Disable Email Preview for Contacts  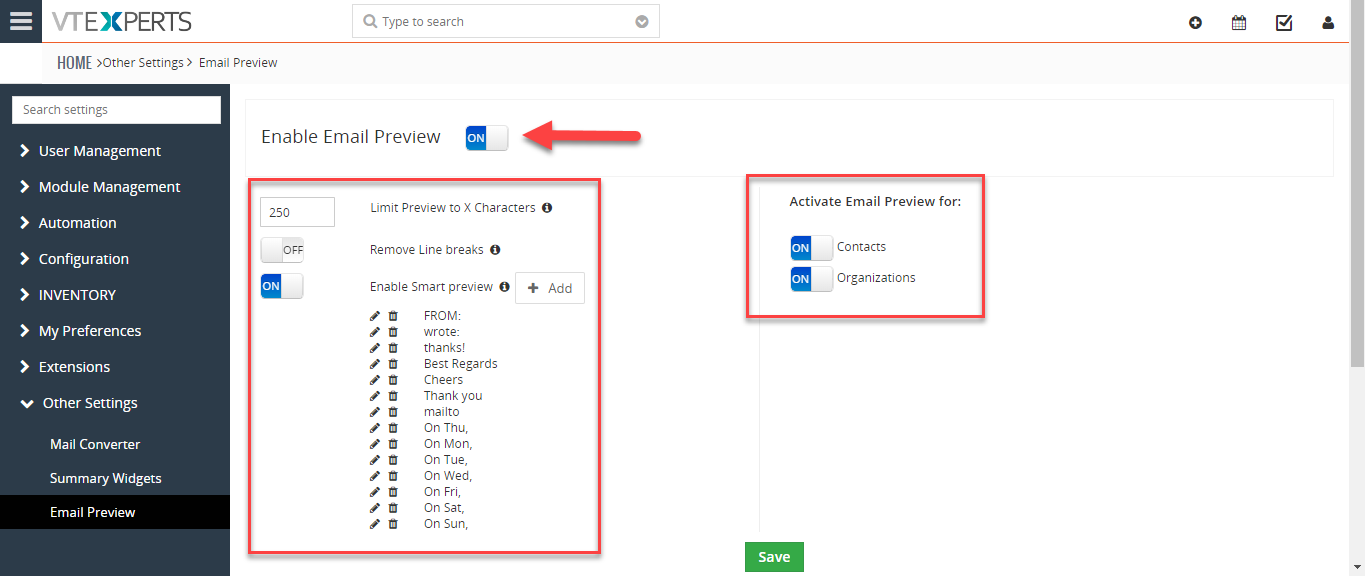pos(811,248)
